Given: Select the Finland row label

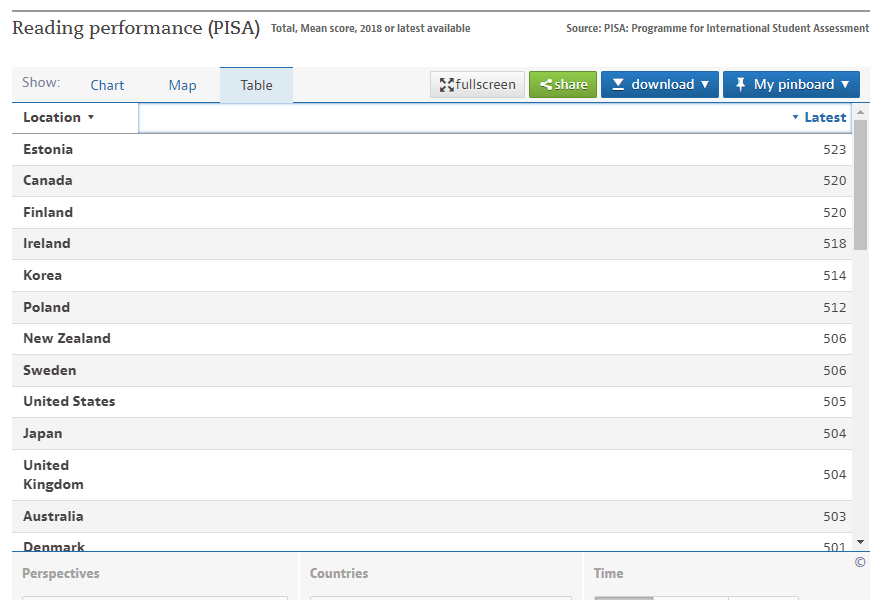Looking at the screenshot, I should (48, 212).
